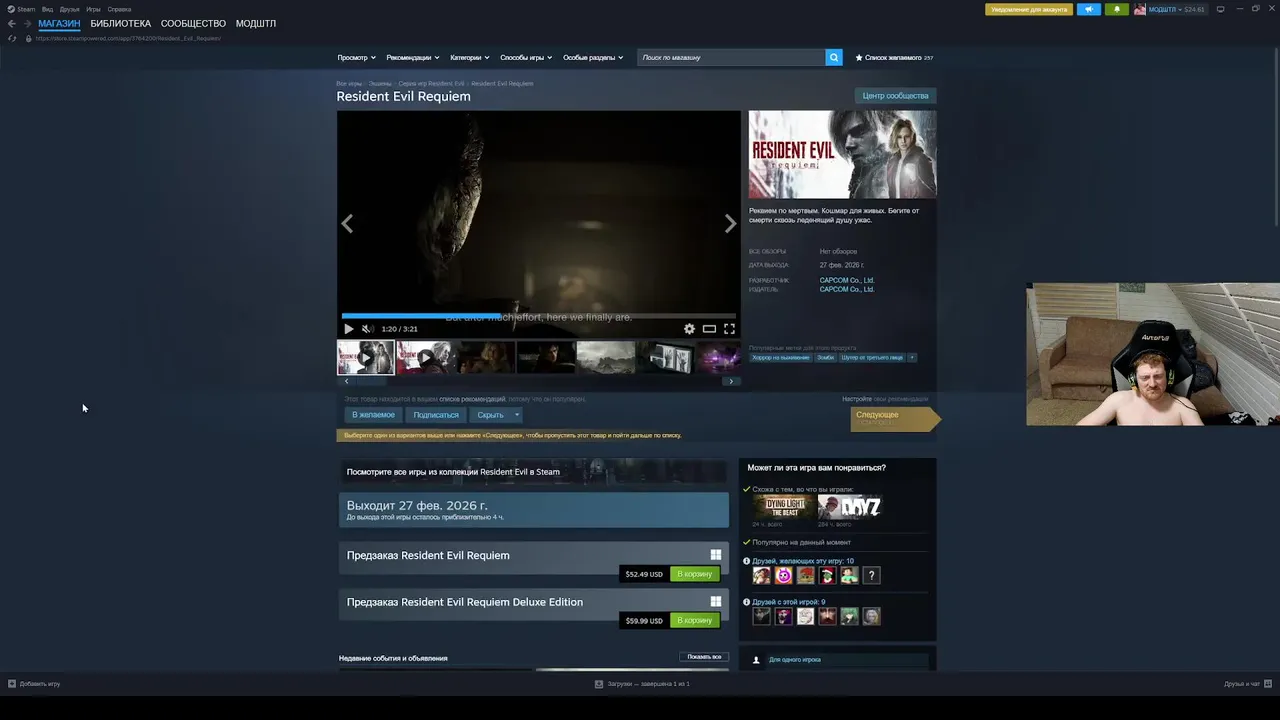
Task: Open the Особые разделы dropdown
Action: (593, 58)
